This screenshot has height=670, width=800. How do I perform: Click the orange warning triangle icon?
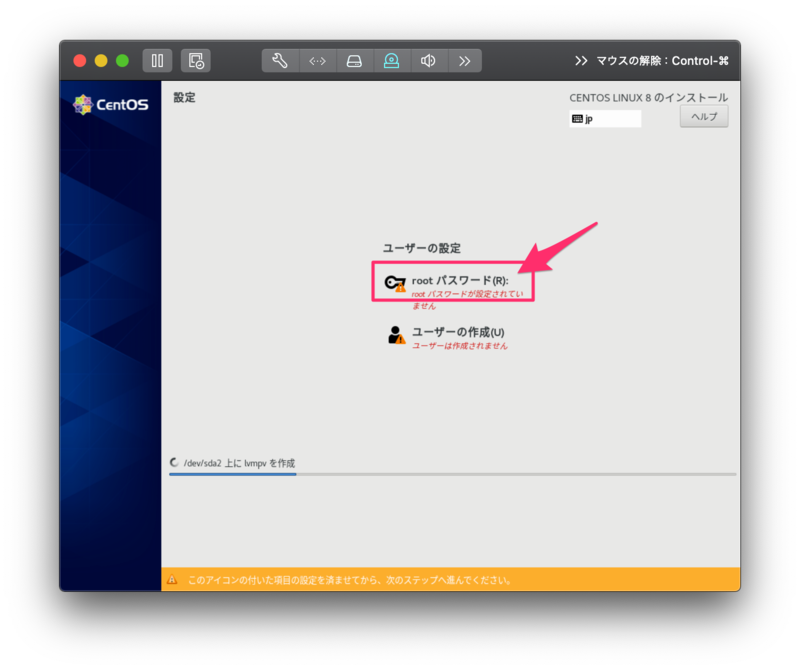172,580
